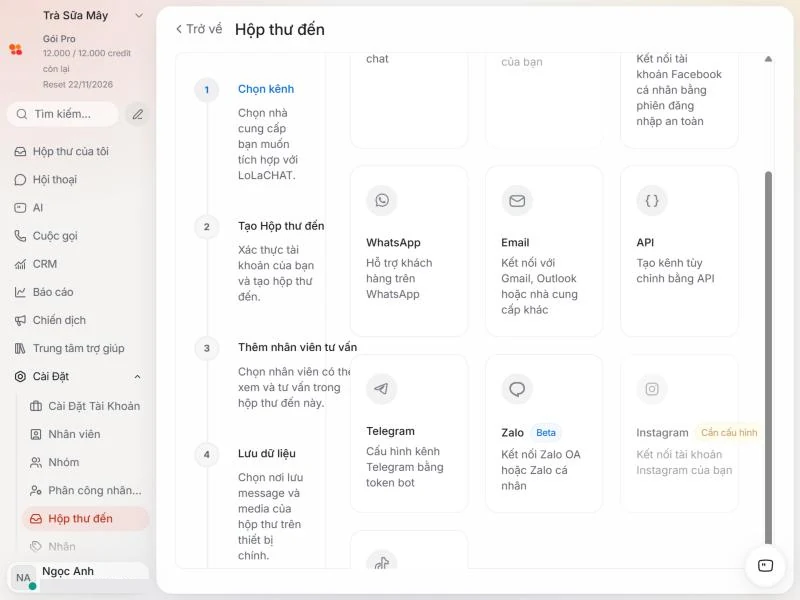Choose the Zalo channel title
The width and height of the screenshot is (800, 600).
click(x=512, y=433)
